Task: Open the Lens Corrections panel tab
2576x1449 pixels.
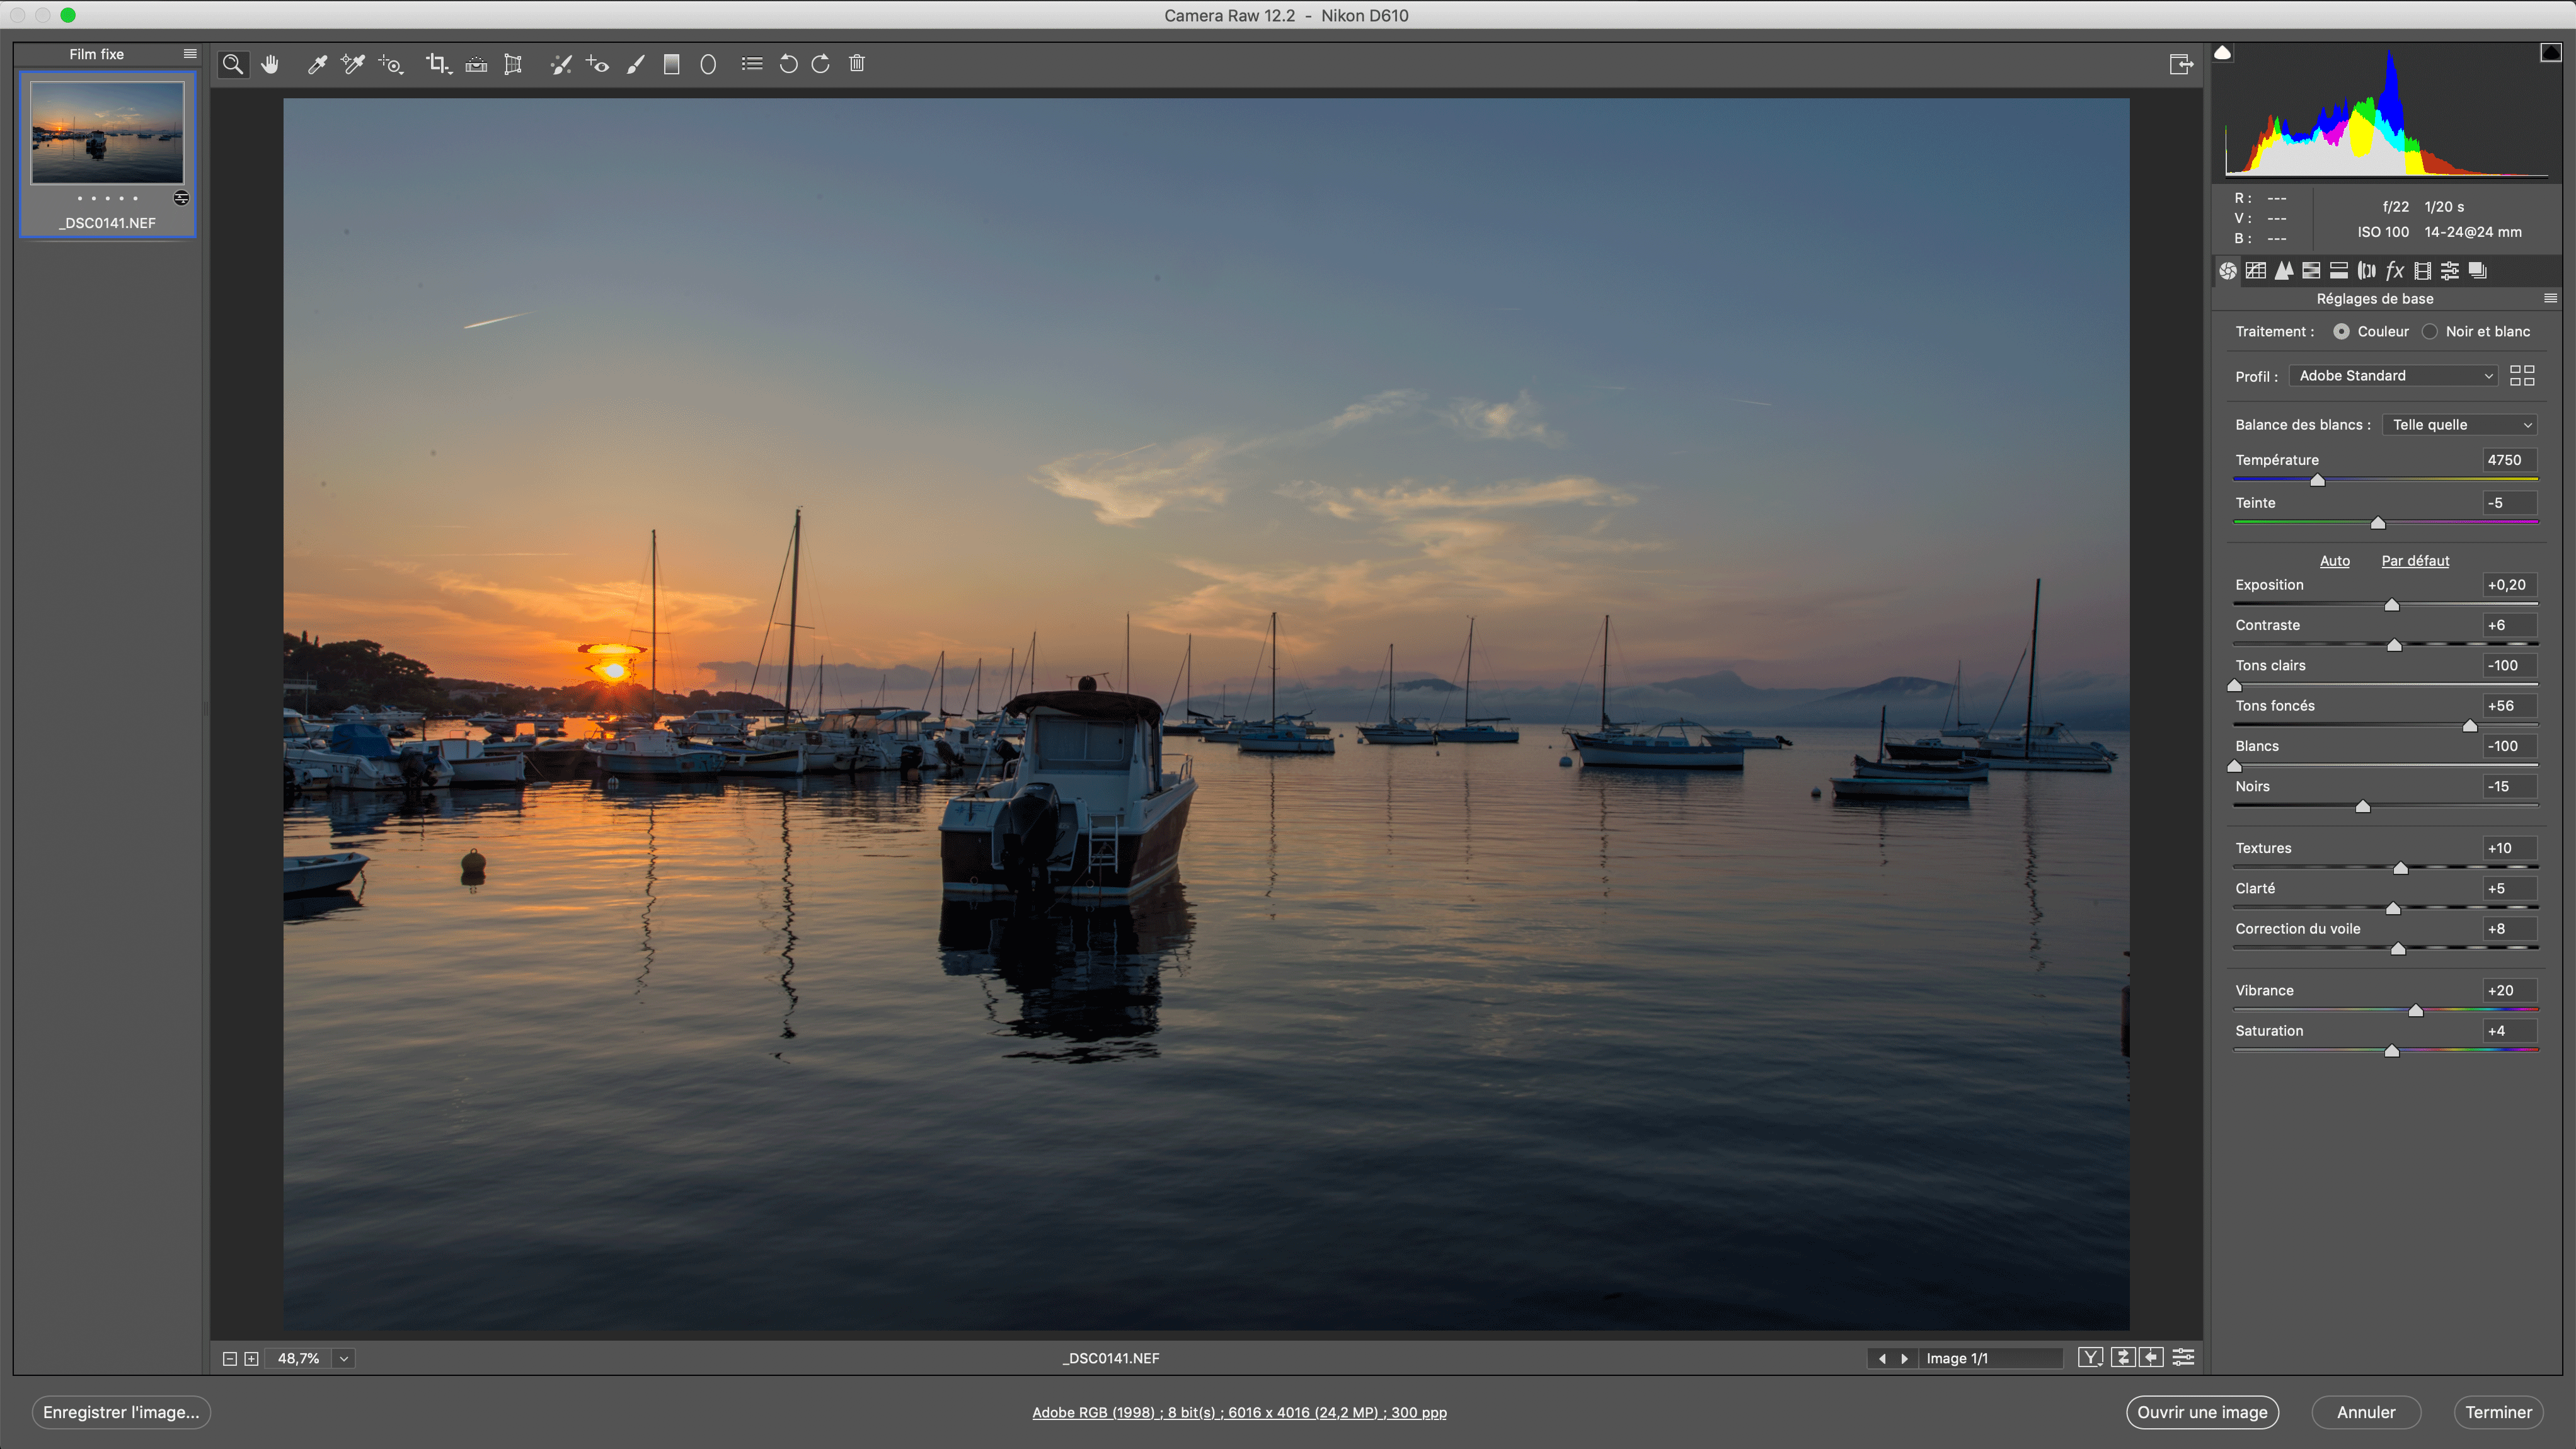Action: [x=2367, y=270]
